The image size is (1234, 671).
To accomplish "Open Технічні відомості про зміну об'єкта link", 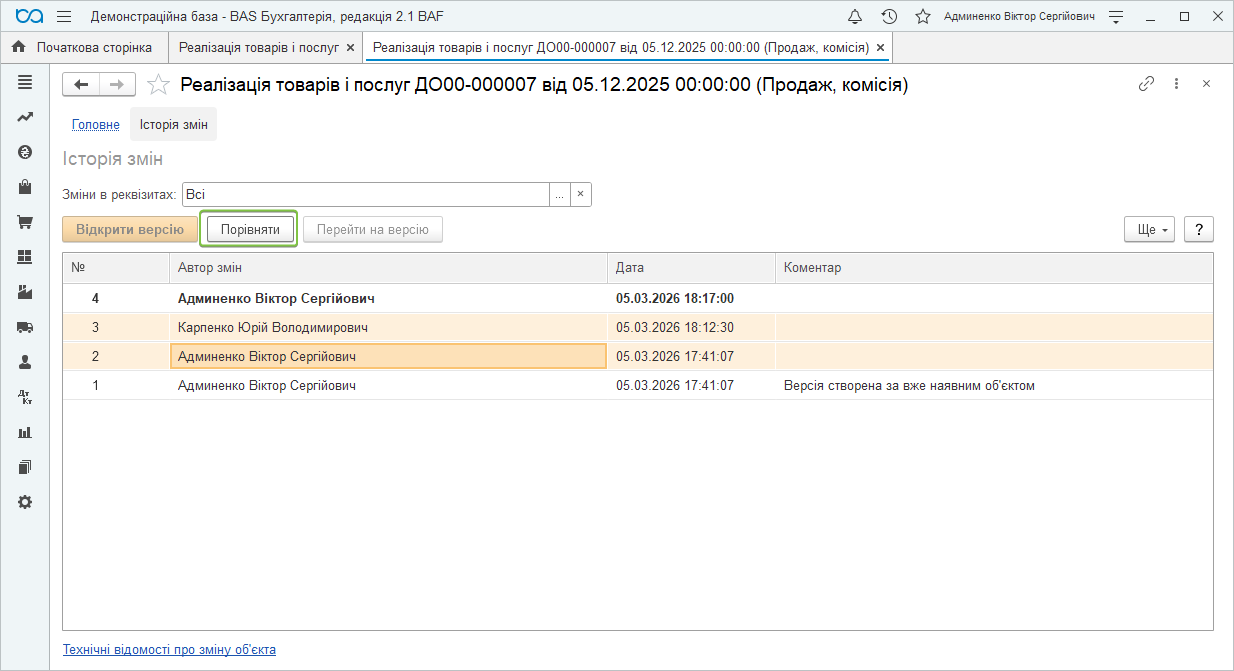I will pos(169,649).
